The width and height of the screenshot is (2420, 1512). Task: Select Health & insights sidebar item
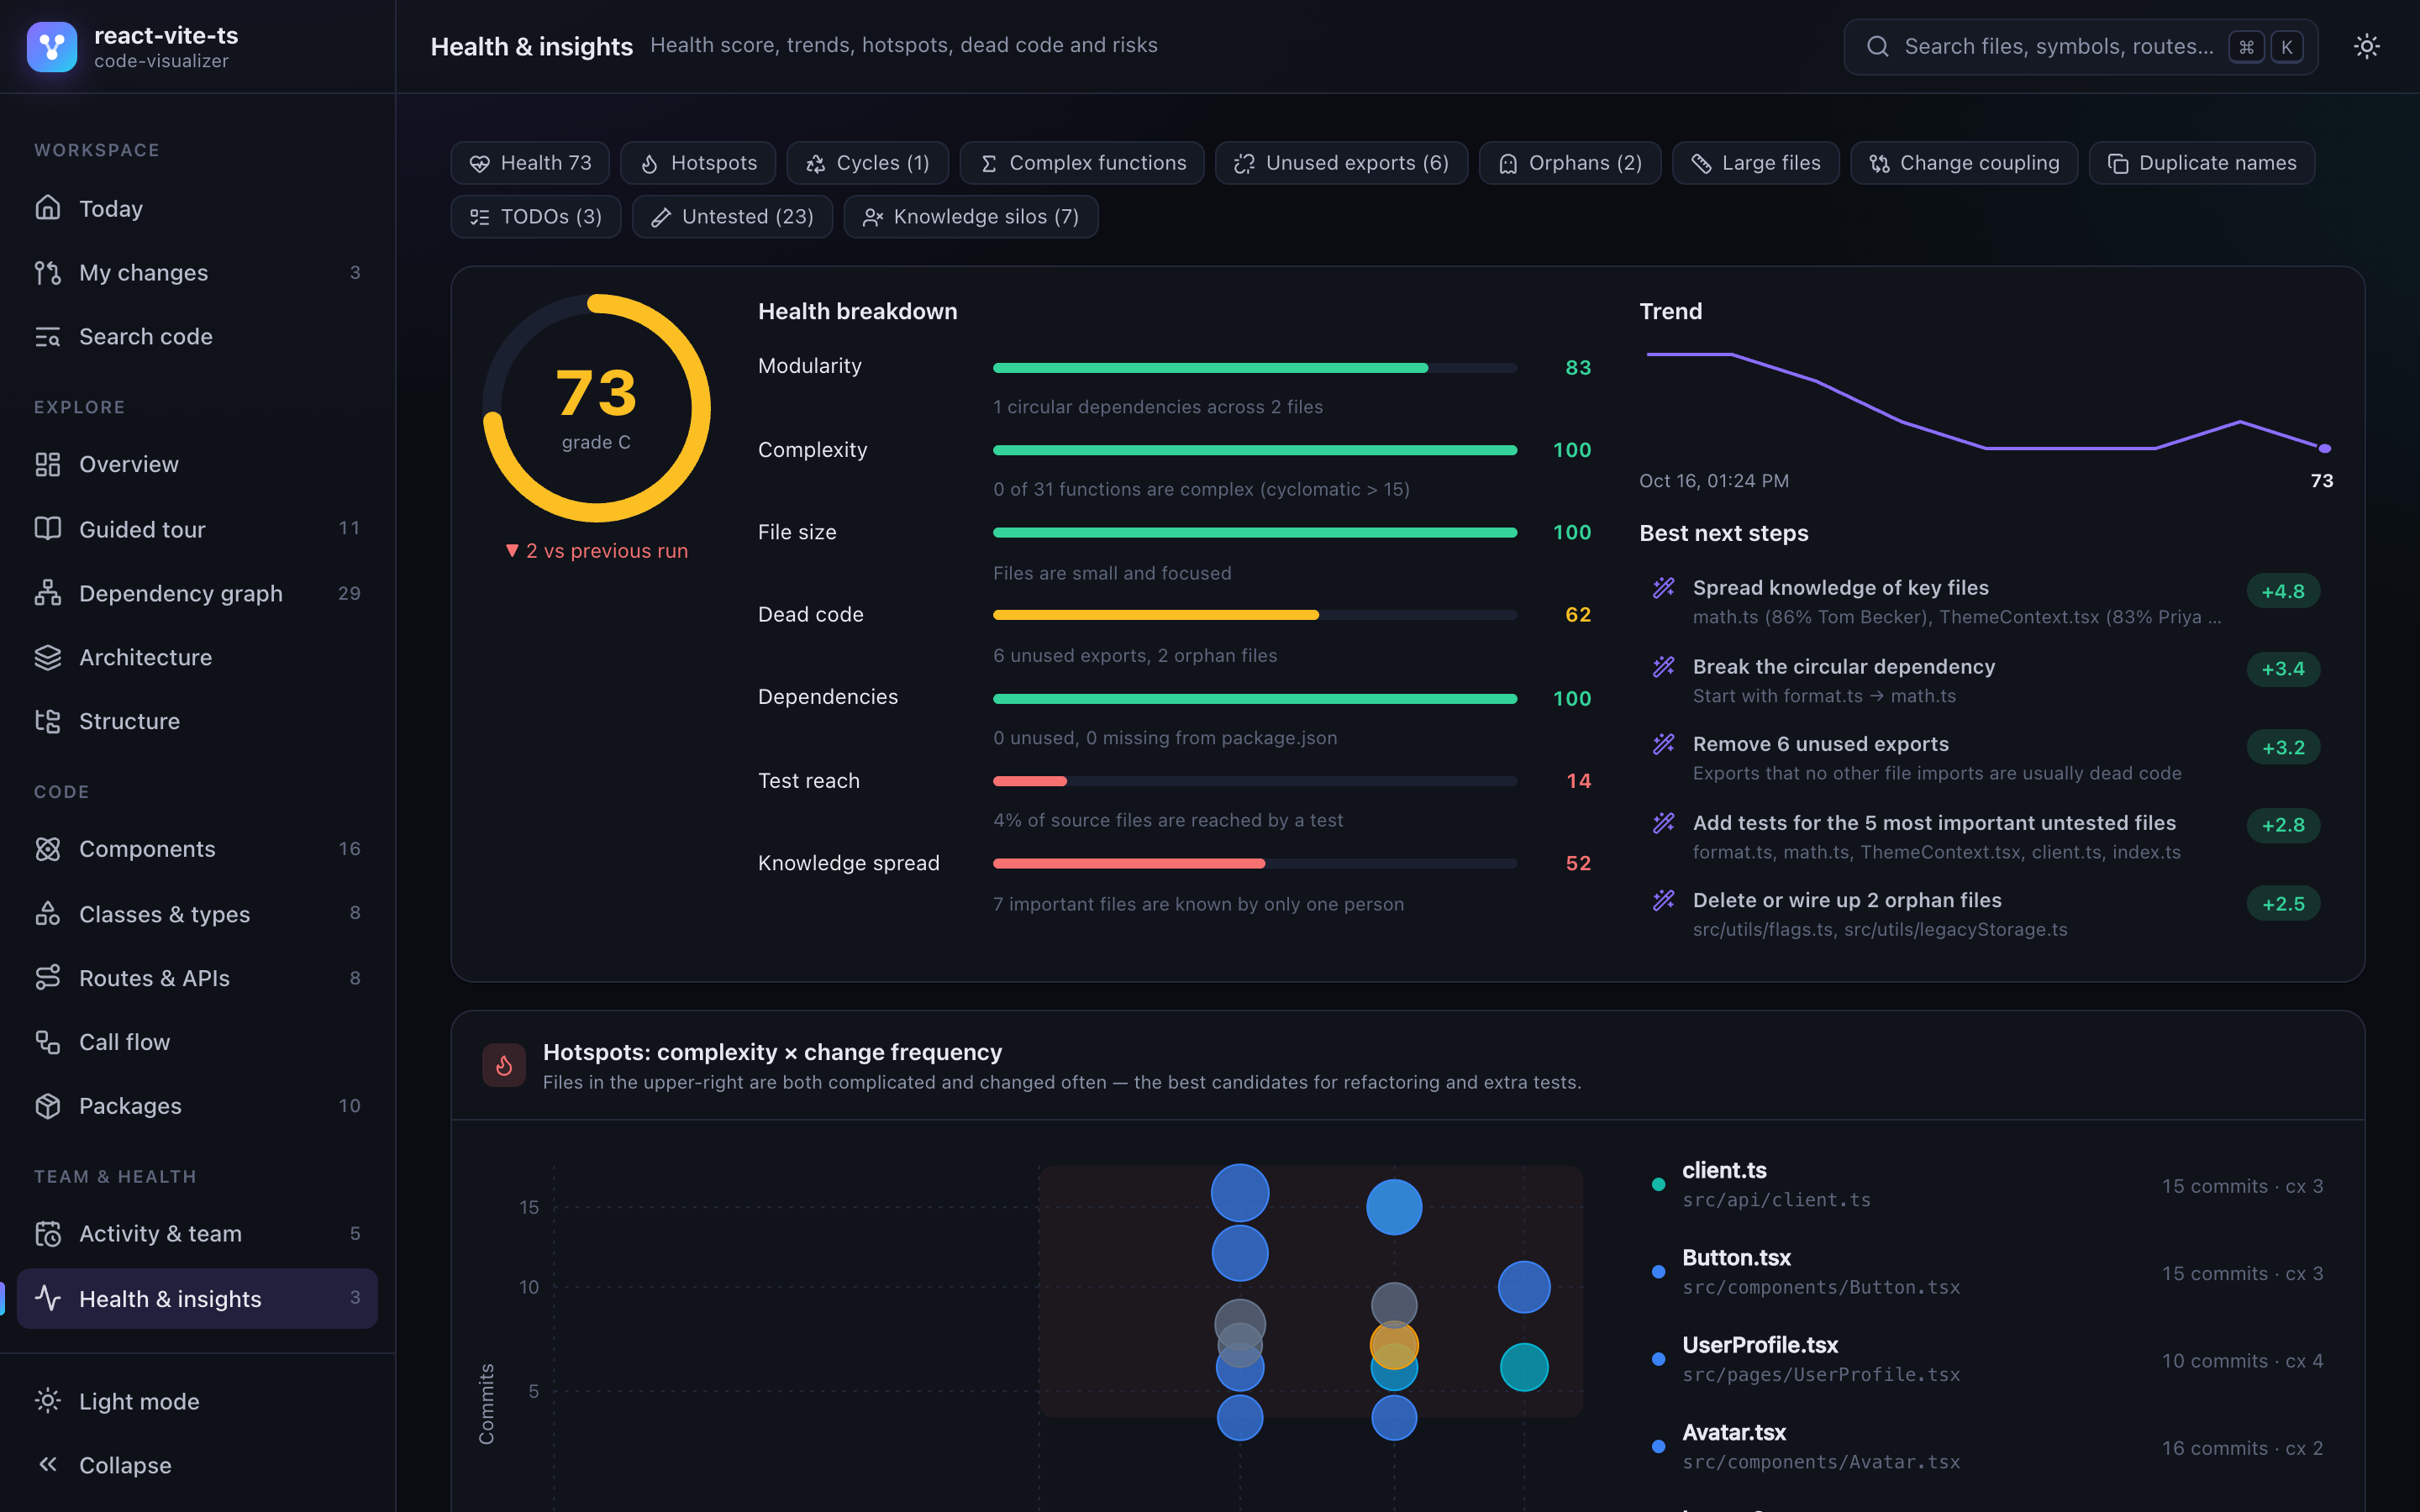(x=198, y=1299)
